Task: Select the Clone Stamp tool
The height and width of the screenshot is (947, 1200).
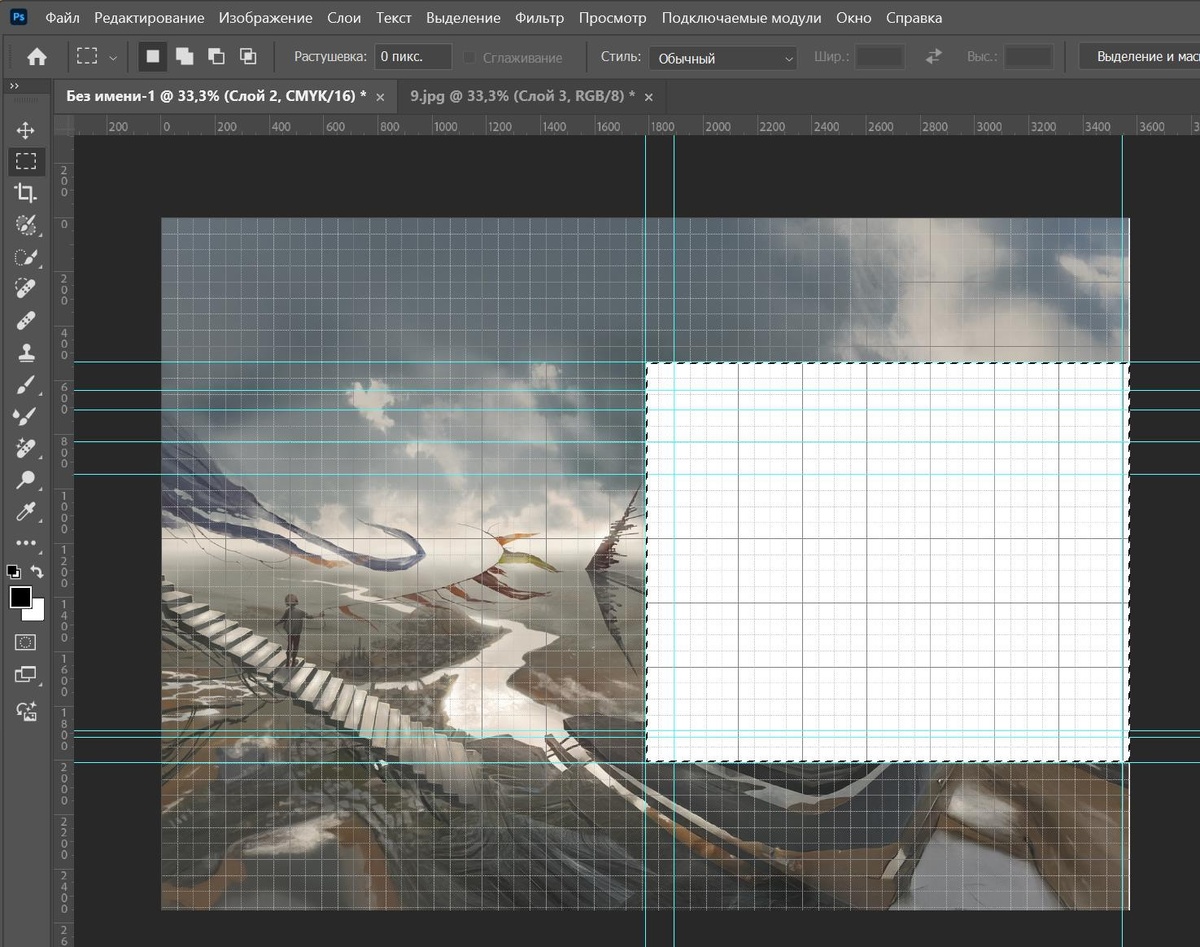Action: click(x=26, y=353)
